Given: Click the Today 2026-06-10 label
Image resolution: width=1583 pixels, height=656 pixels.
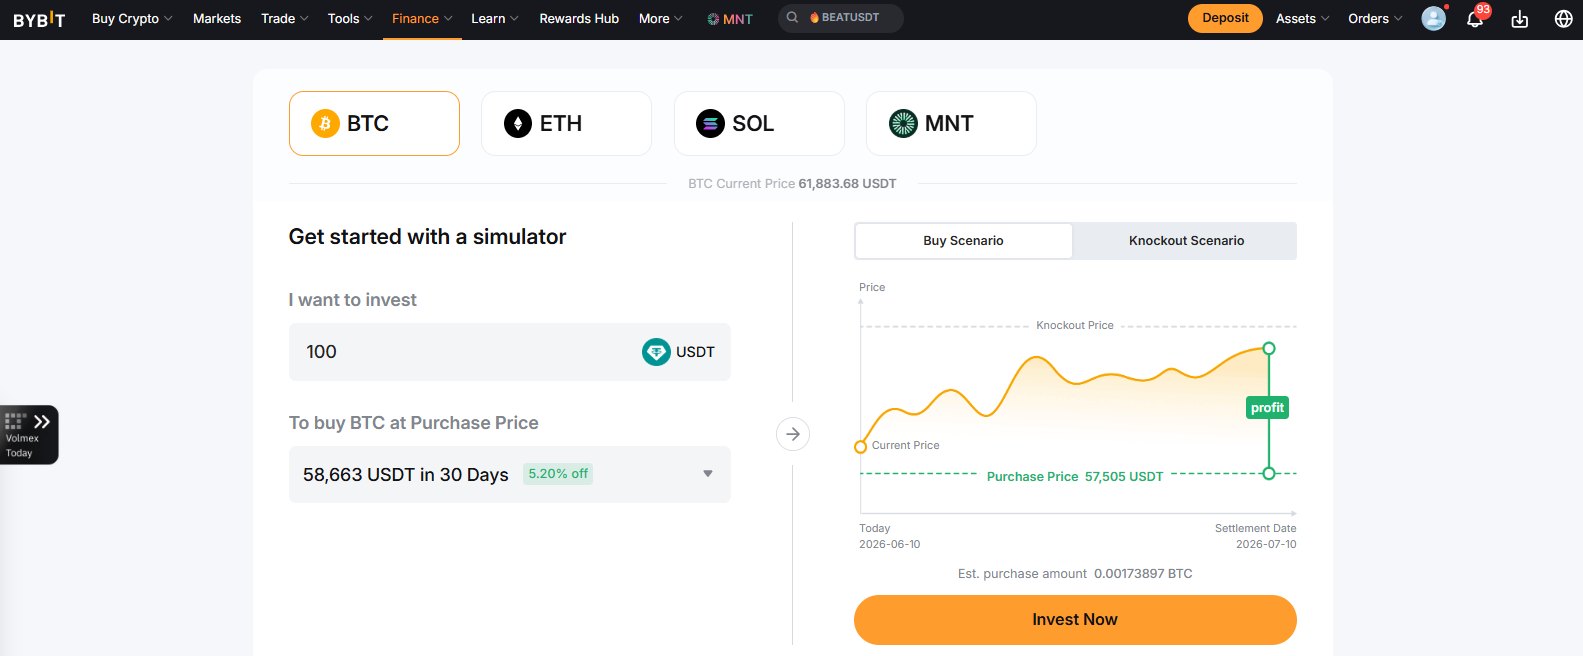Looking at the screenshot, I should 889,536.
